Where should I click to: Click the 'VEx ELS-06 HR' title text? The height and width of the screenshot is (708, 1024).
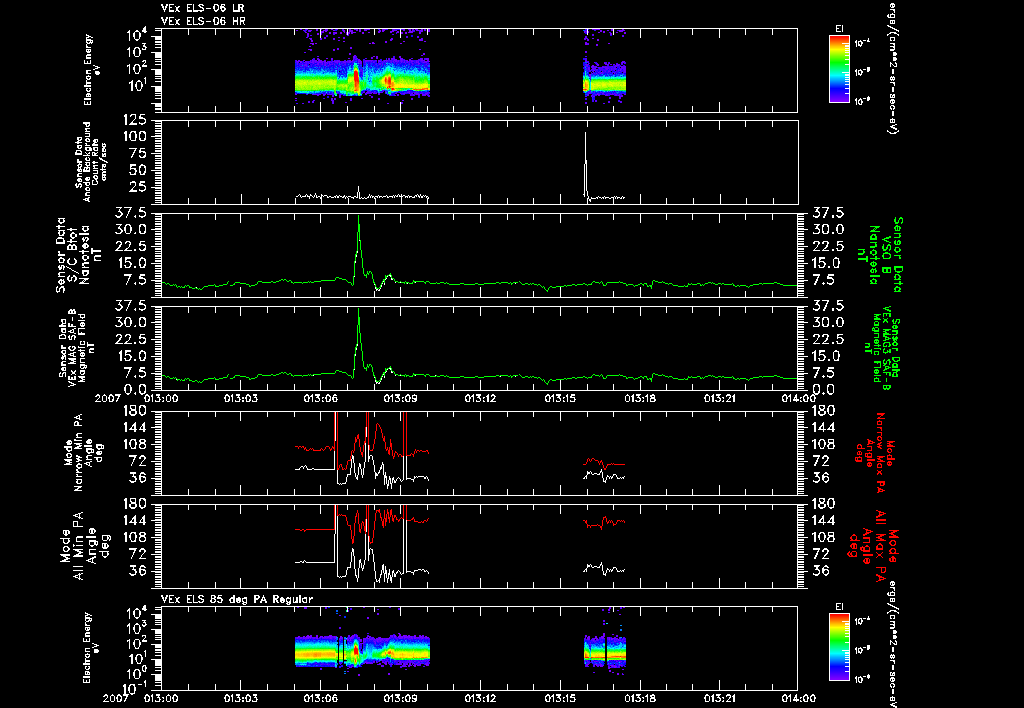coord(203,21)
